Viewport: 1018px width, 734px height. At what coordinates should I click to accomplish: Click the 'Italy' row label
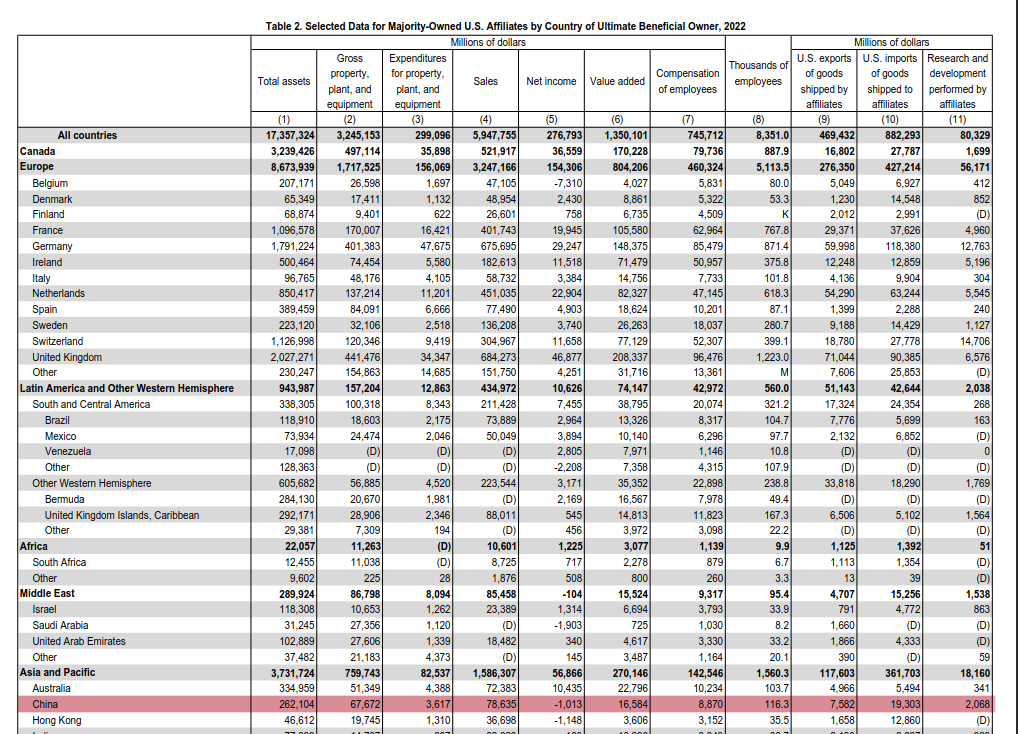point(41,278)
